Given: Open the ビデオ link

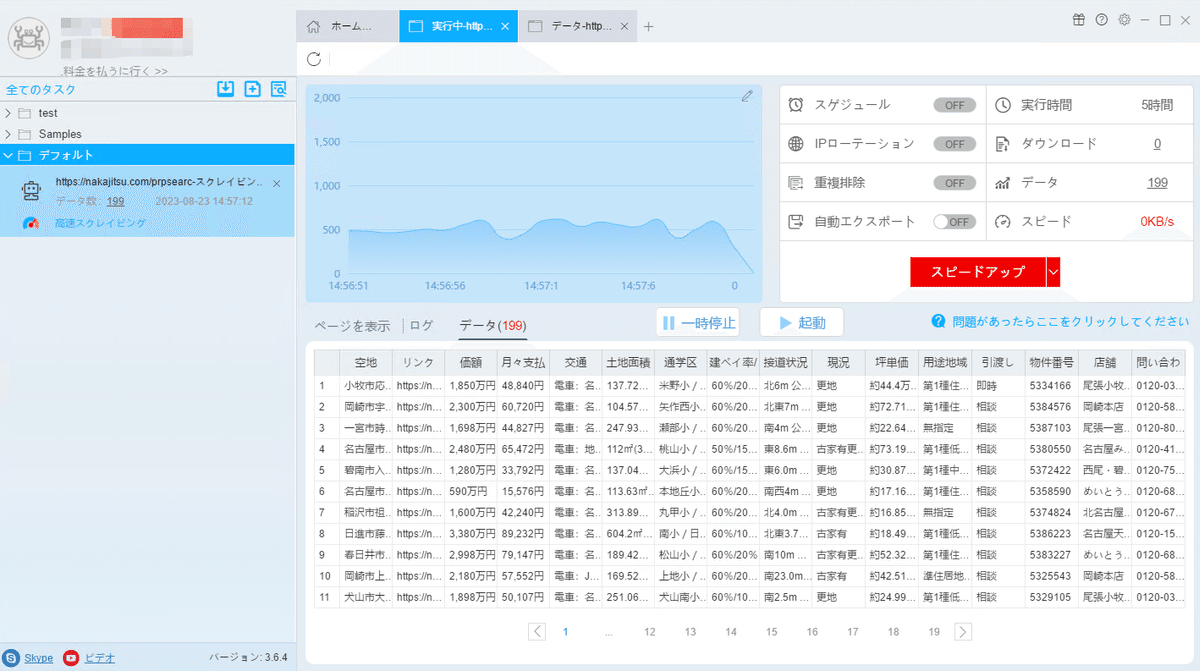Looking at the screenshot, I should point(99,658).
